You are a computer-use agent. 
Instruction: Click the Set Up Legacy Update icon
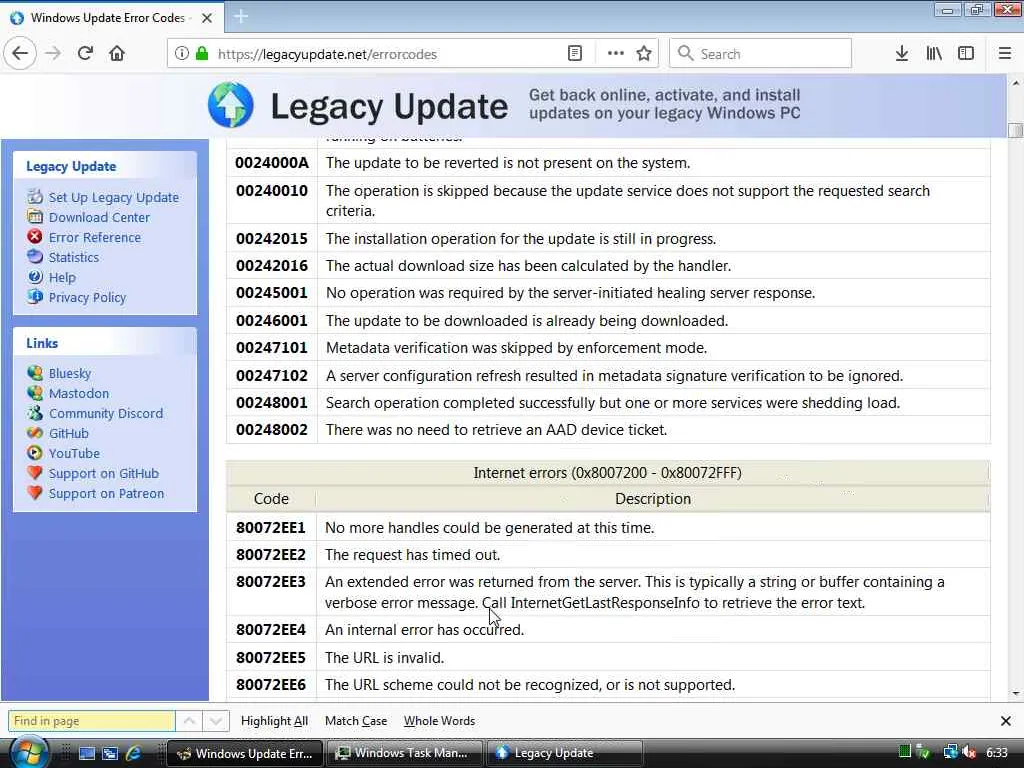pos(35,197)
